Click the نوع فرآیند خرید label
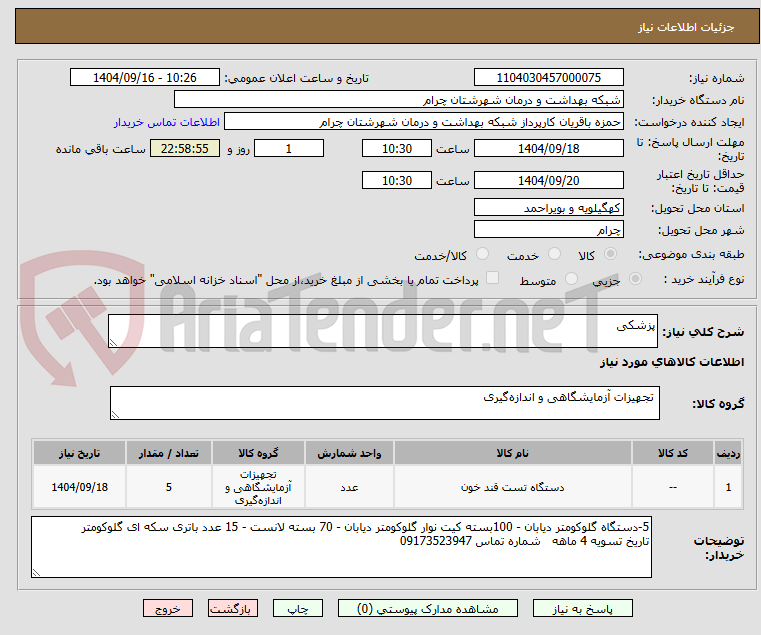761x635 pixels. tap(704, 279)
